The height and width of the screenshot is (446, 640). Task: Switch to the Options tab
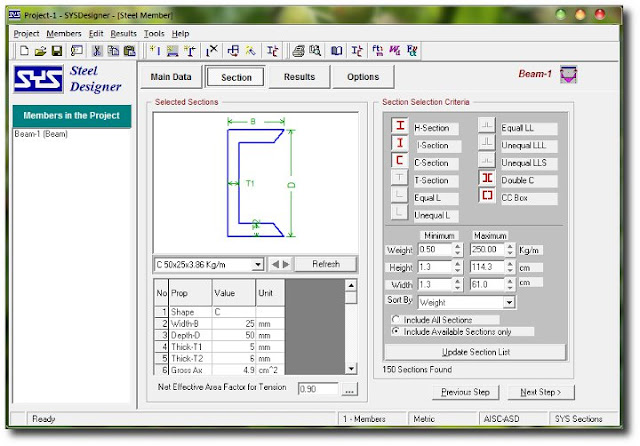(363, 77)
